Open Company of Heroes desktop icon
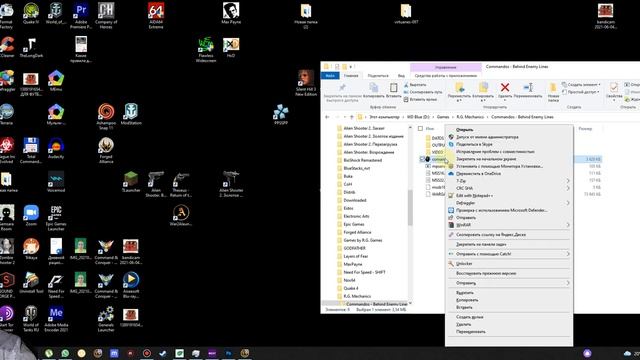The image size is (640, 360). [x=106, y=16]
